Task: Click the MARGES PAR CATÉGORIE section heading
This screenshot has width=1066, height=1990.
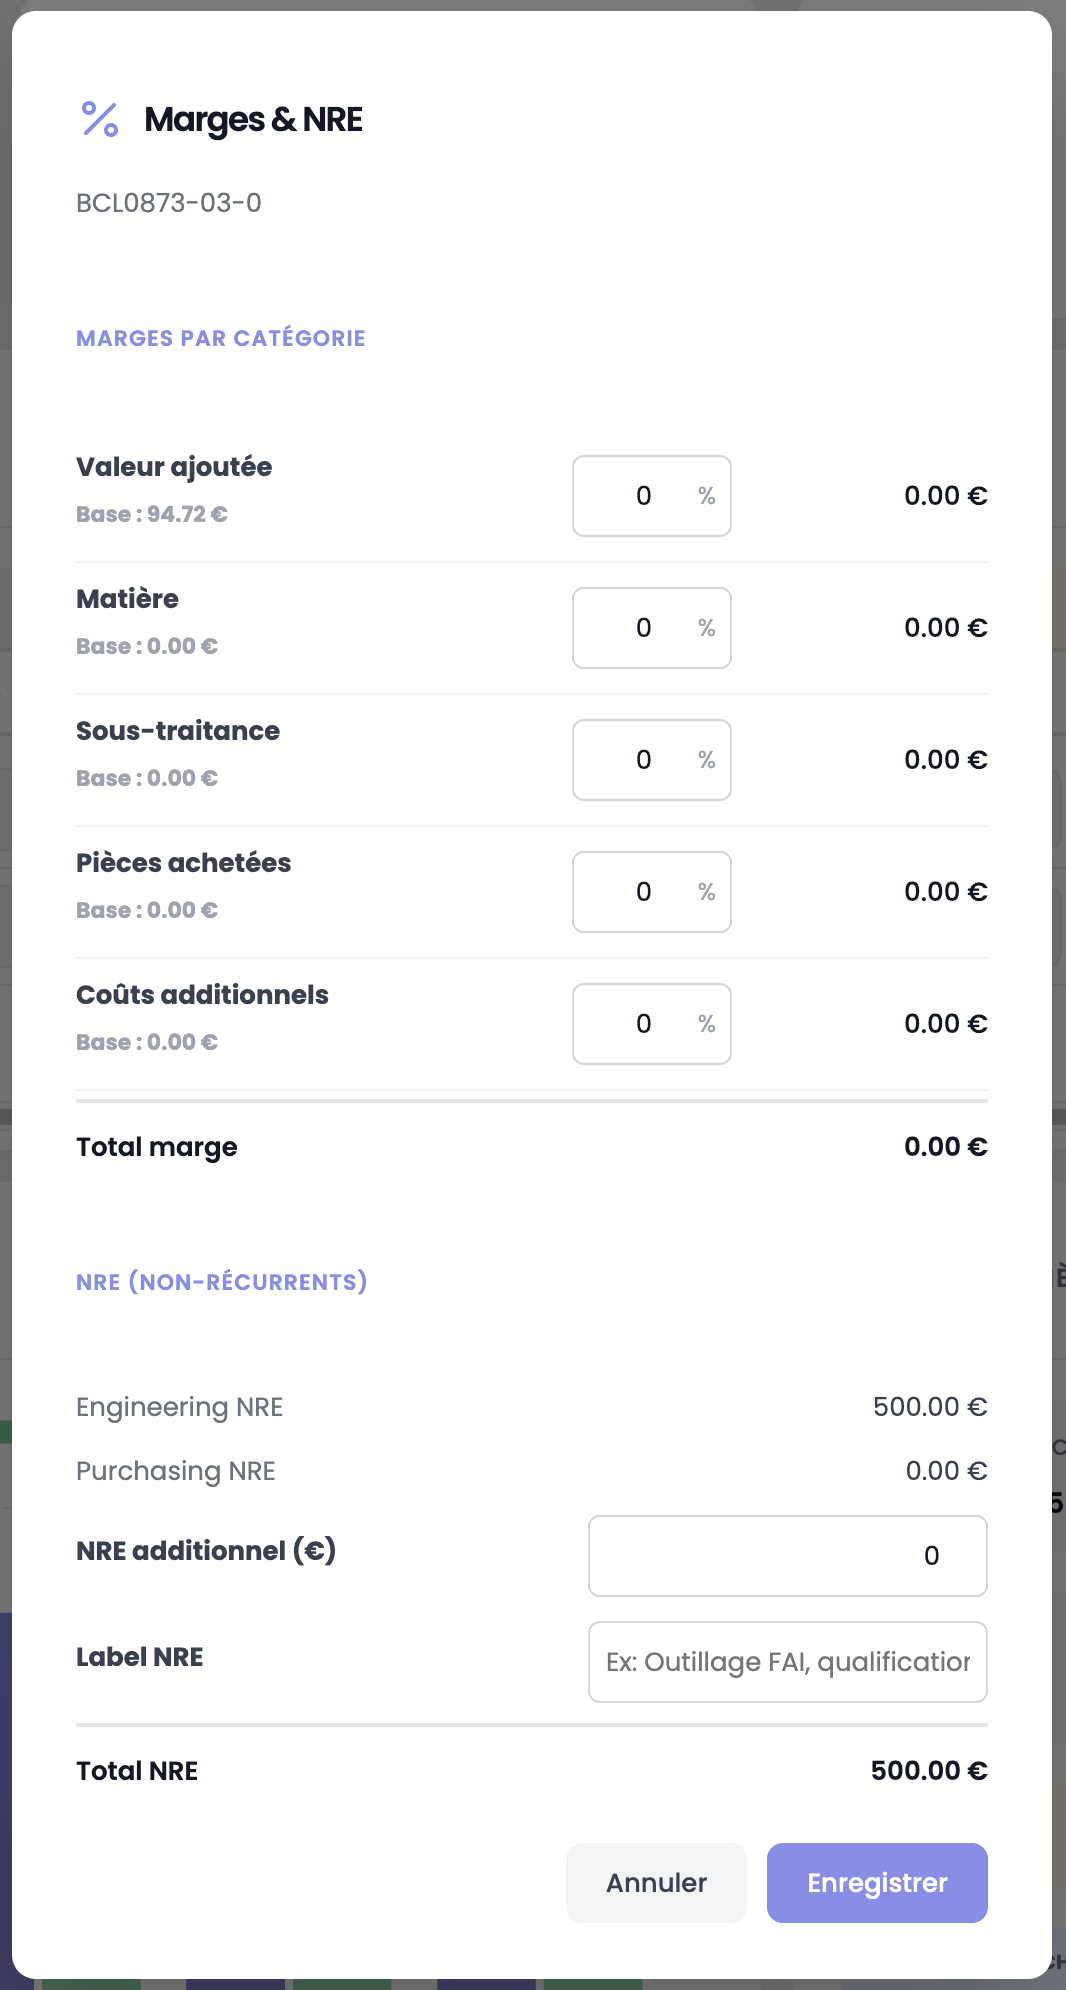Action: pos(221,338)
